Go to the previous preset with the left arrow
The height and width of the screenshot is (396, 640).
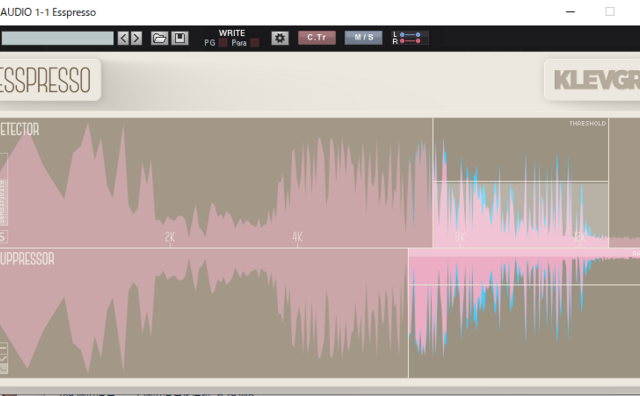pyautogui.click(x=123, y=38)
